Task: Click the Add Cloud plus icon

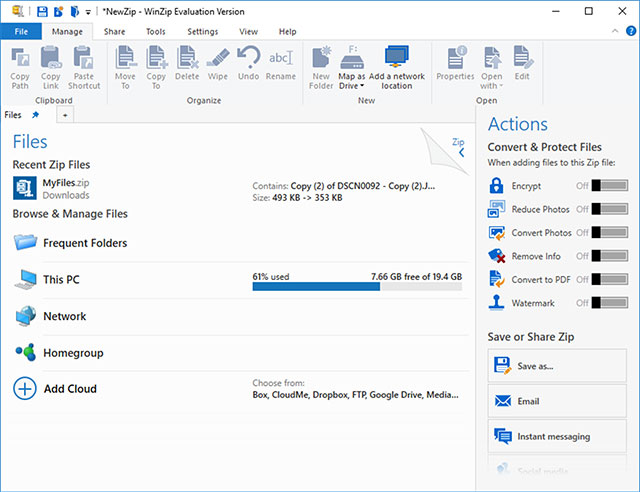Action: pyautogui.click(x=24, y=388)
